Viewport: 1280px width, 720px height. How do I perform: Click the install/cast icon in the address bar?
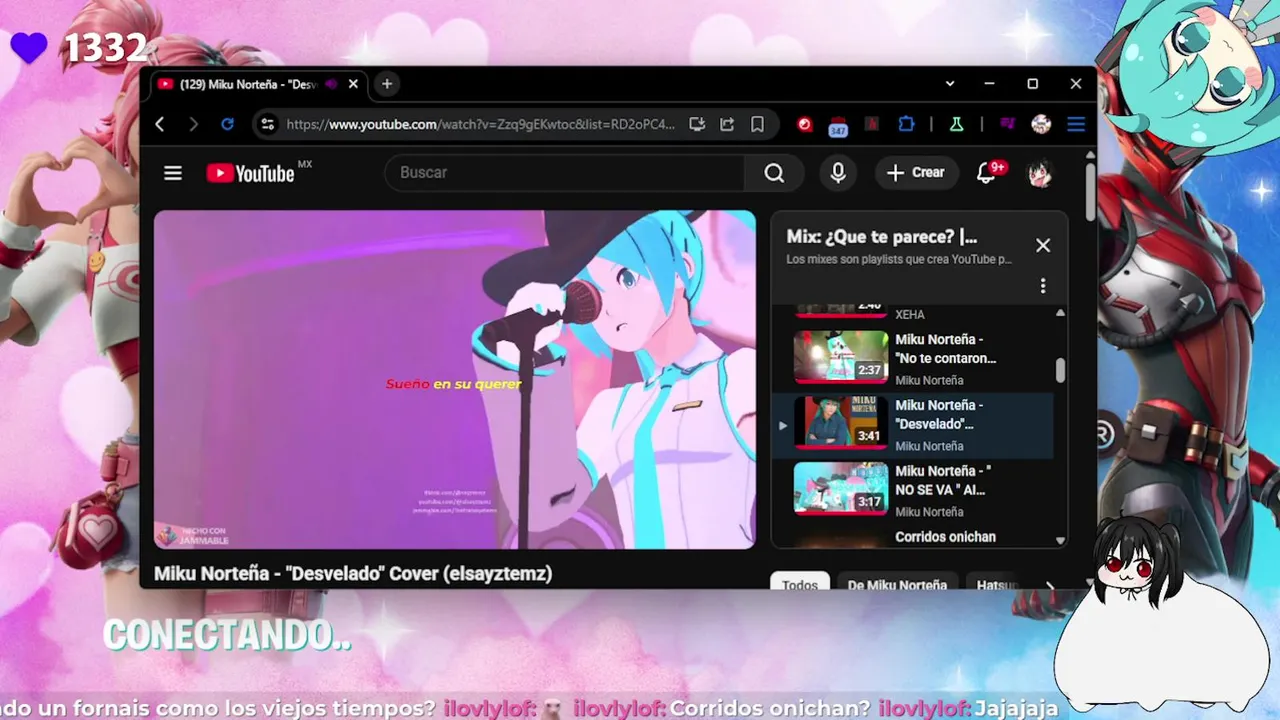[x=697, y=124]
